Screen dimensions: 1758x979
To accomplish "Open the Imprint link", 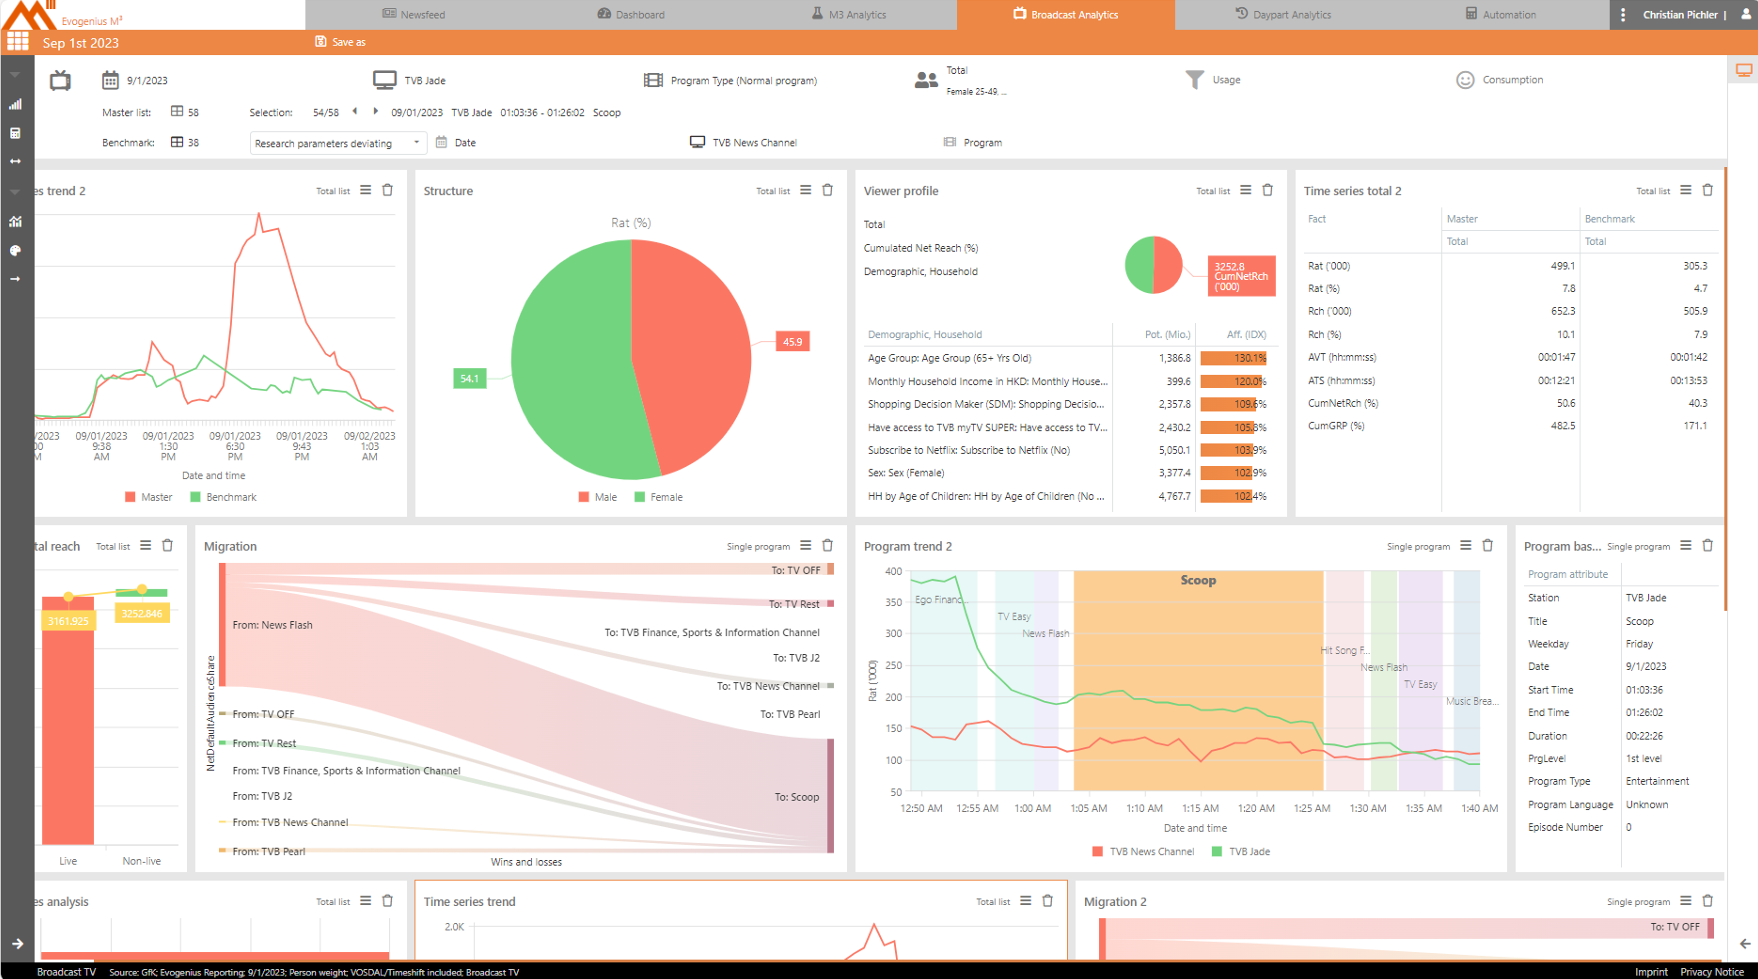I will click(1651, 972).
